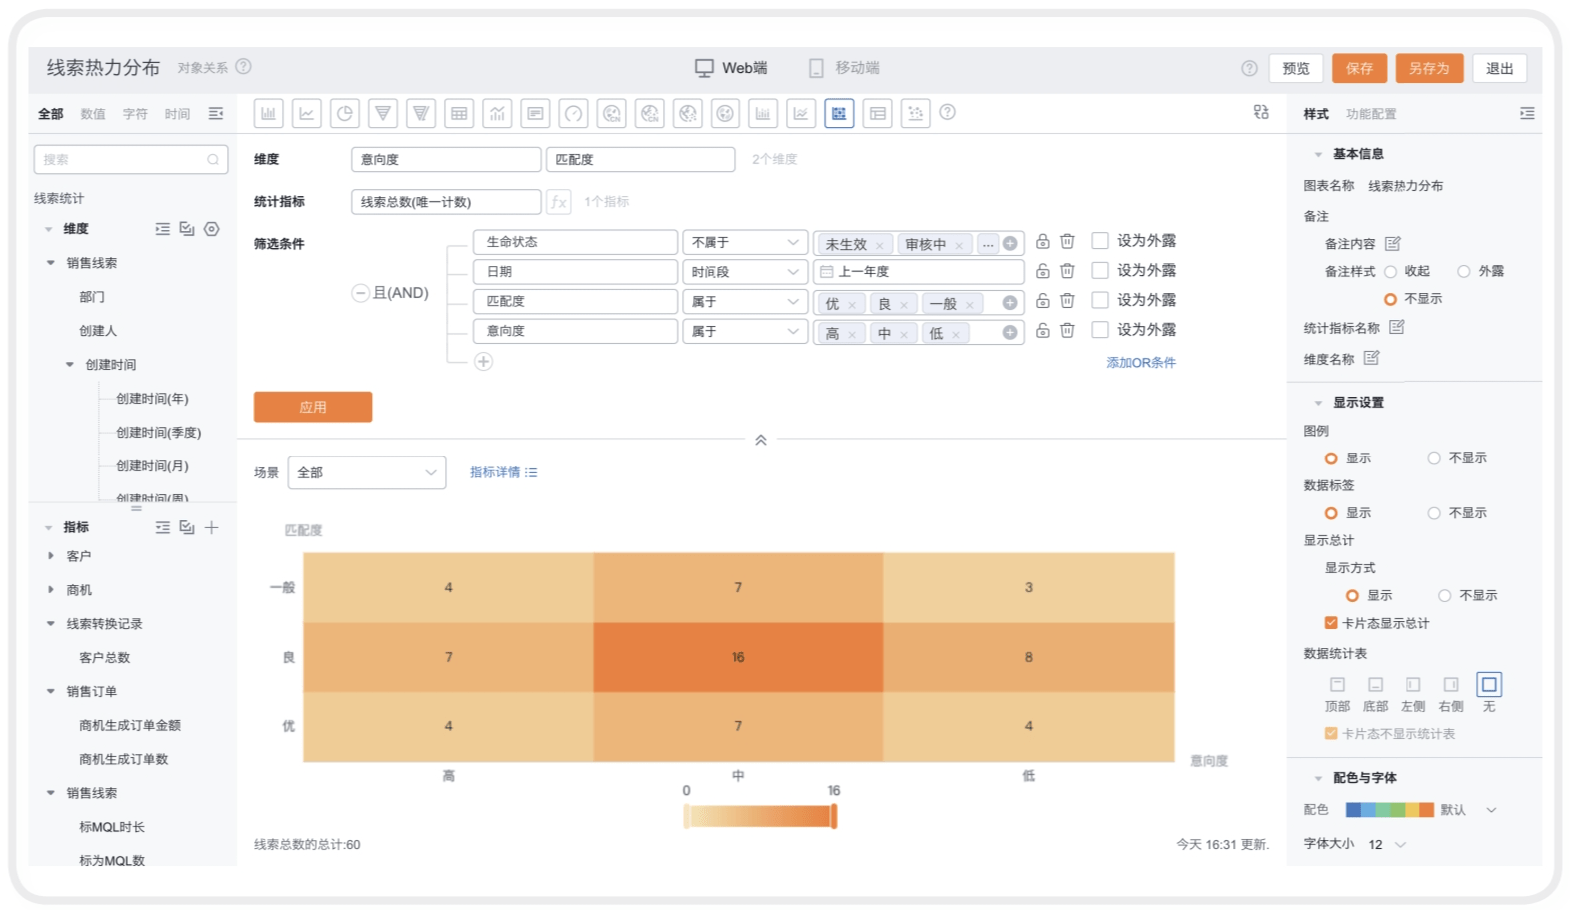1570x910 pixels.
Task: Select 收起 for 备注样式
Action: (1390, 272)
